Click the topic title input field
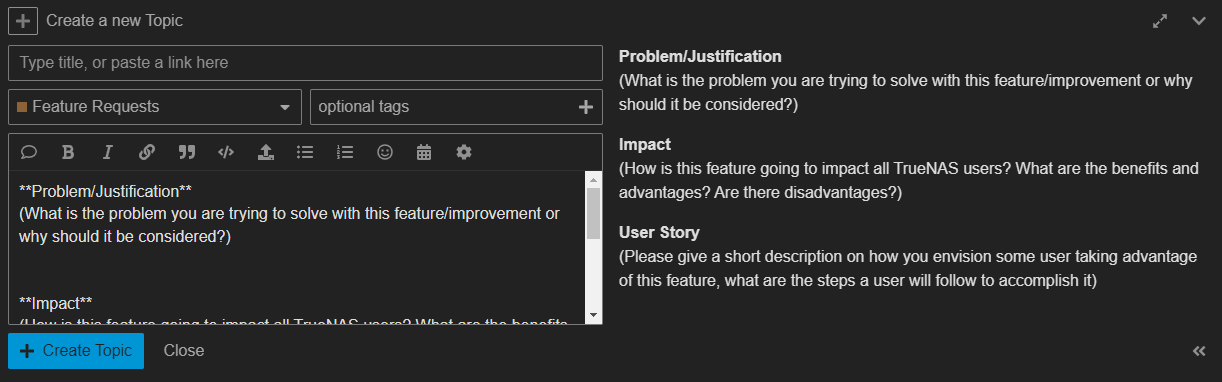Image resolution: width=1222 pixels, height=382 pixels. tap(305, 62)
